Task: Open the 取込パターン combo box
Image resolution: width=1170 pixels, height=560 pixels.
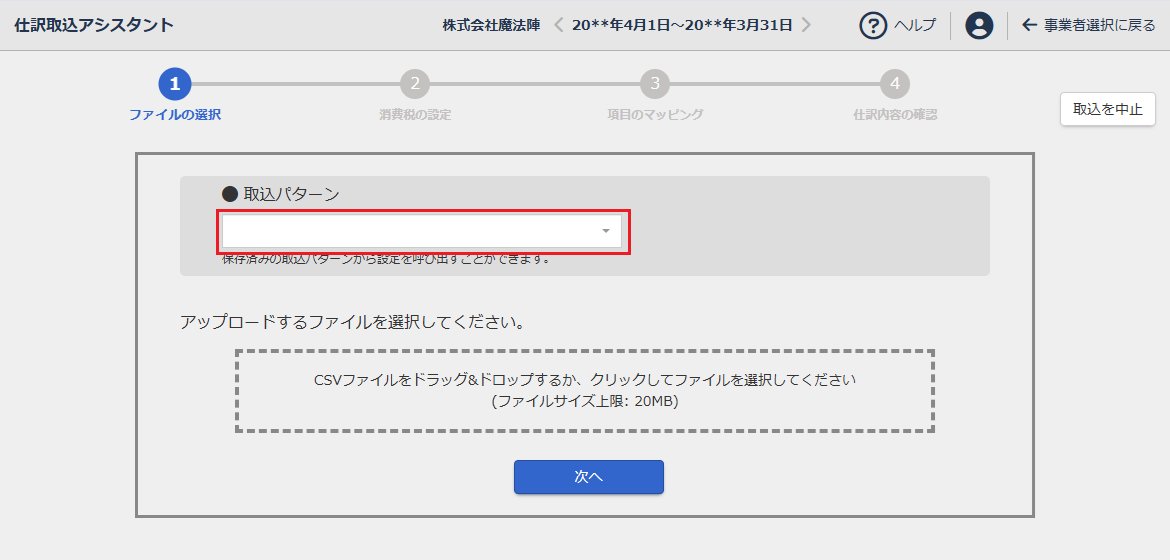Action: pos(410,232)
